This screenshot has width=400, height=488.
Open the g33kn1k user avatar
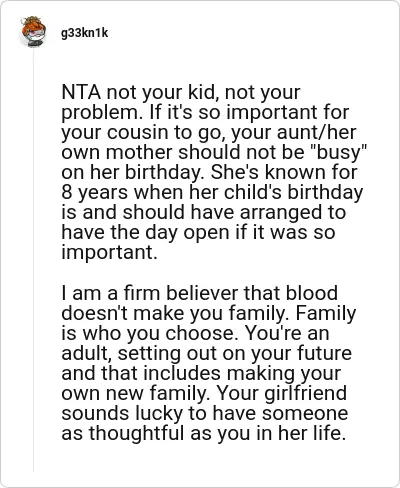click(33, 31)
